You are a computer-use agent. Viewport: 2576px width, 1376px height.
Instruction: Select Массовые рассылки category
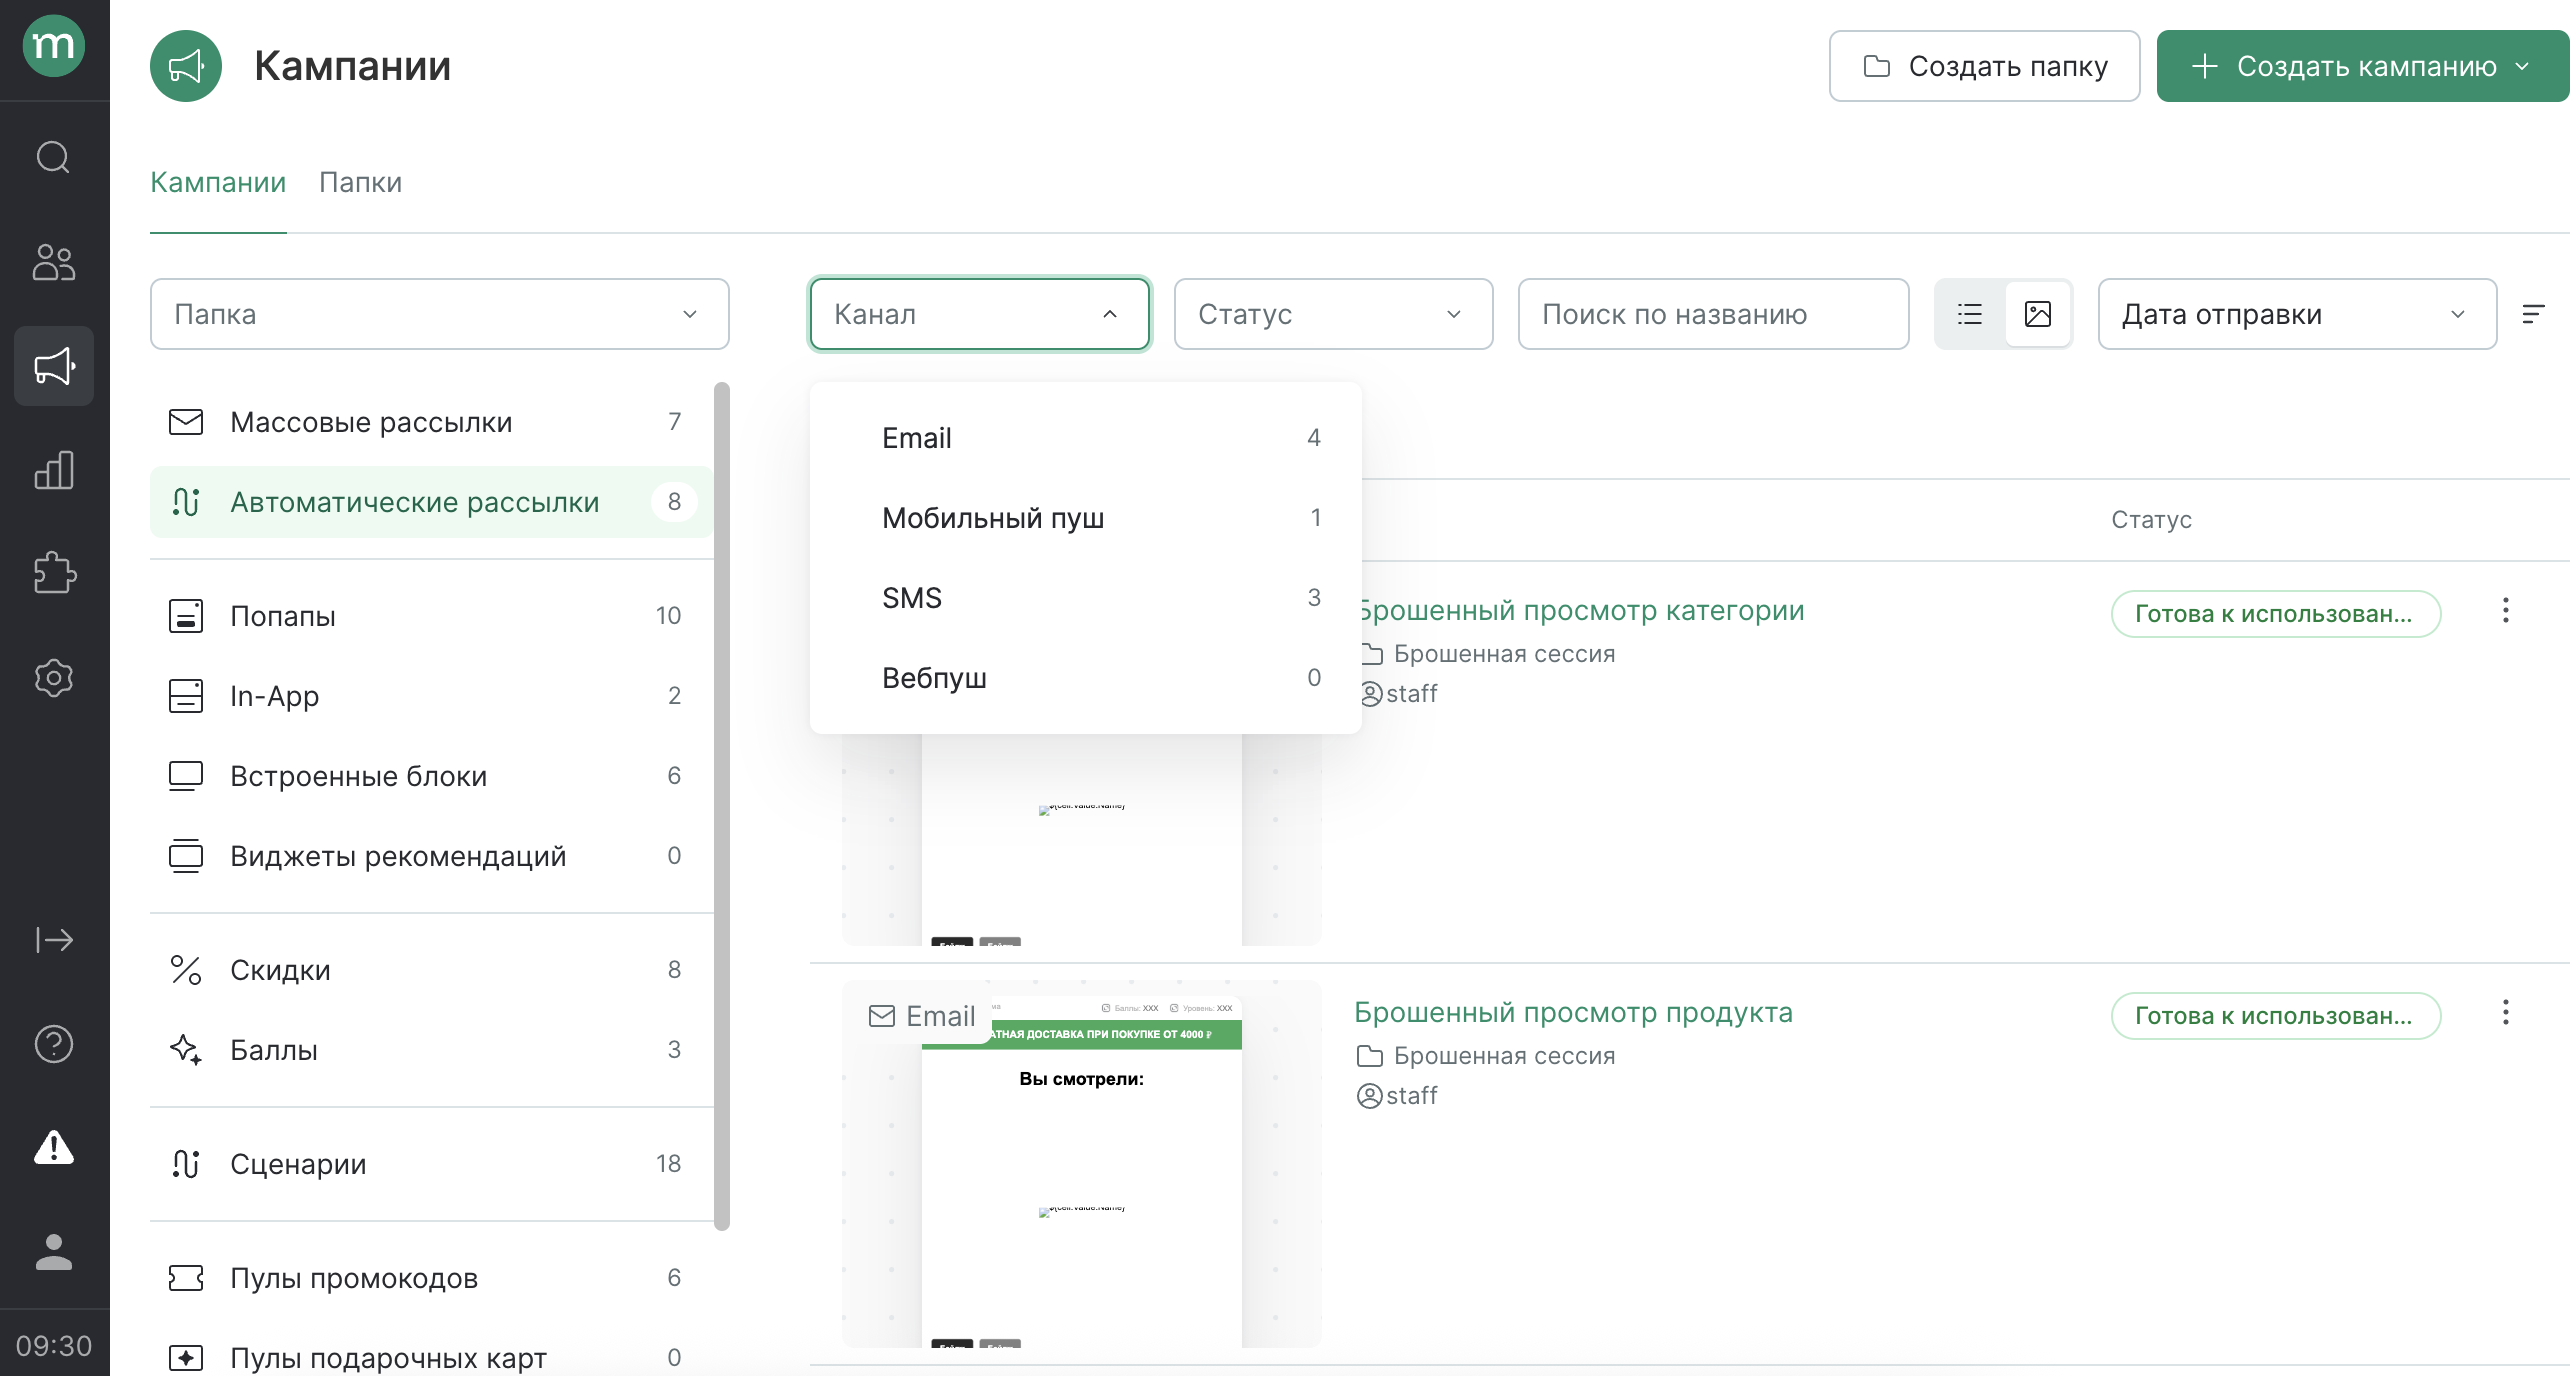[x=432, y=422]
